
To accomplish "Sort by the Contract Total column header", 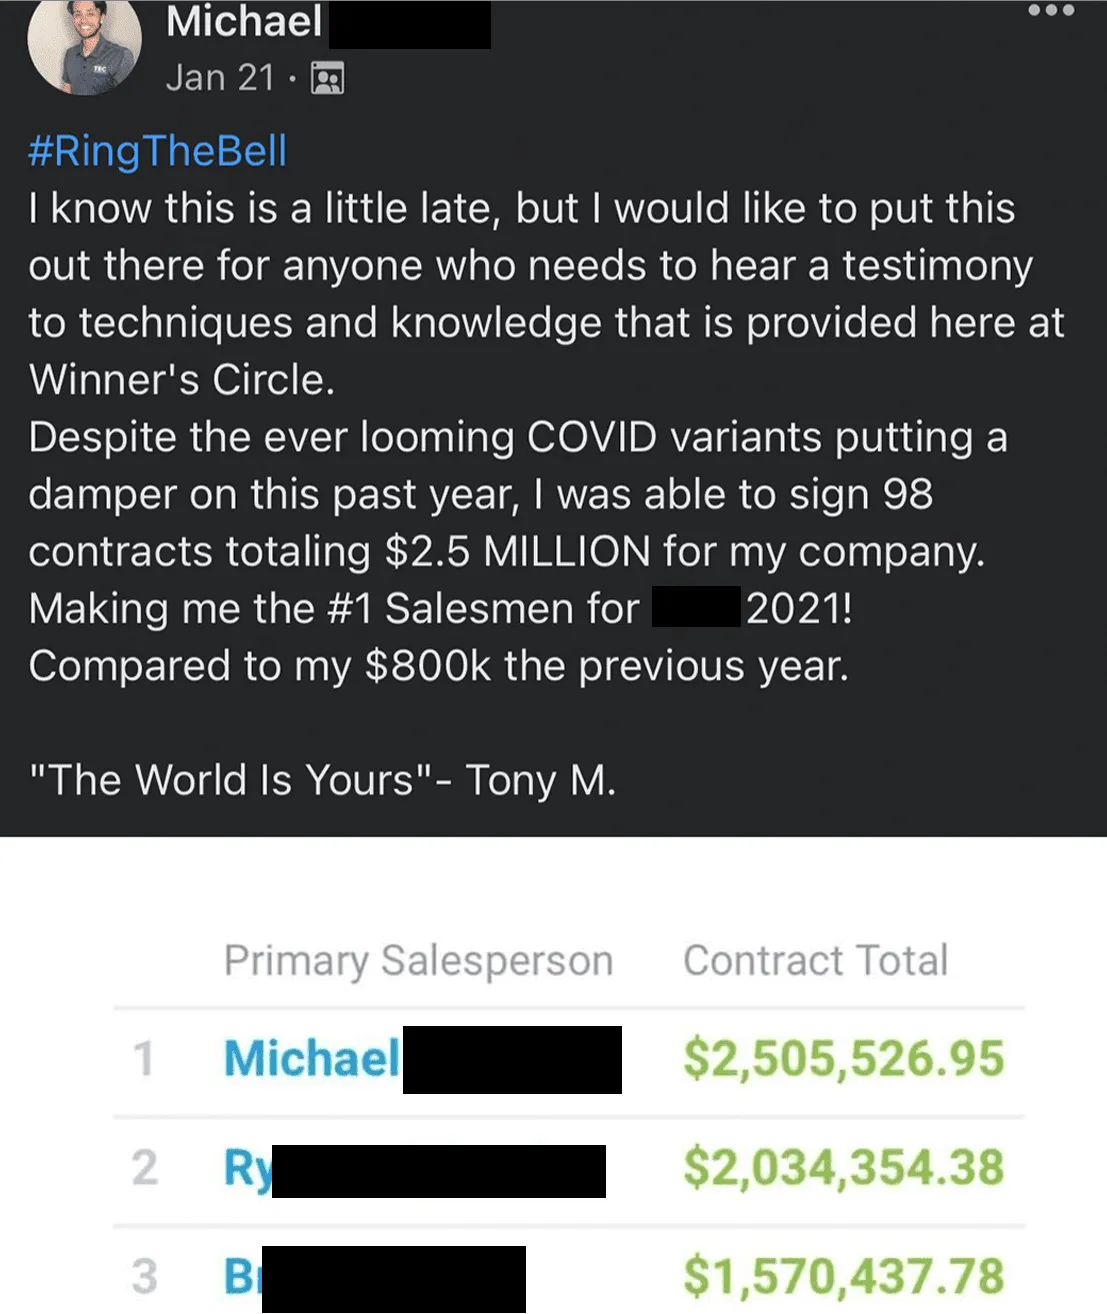I will pyautogui.click(x=815, y=961).
